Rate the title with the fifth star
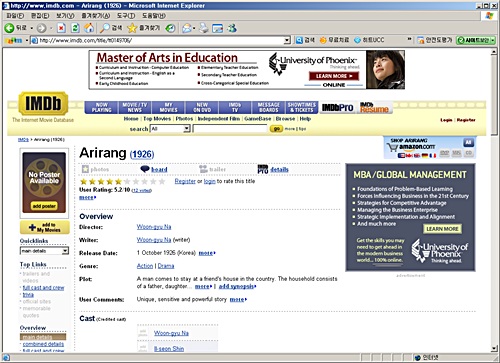 tap(118, 181)
